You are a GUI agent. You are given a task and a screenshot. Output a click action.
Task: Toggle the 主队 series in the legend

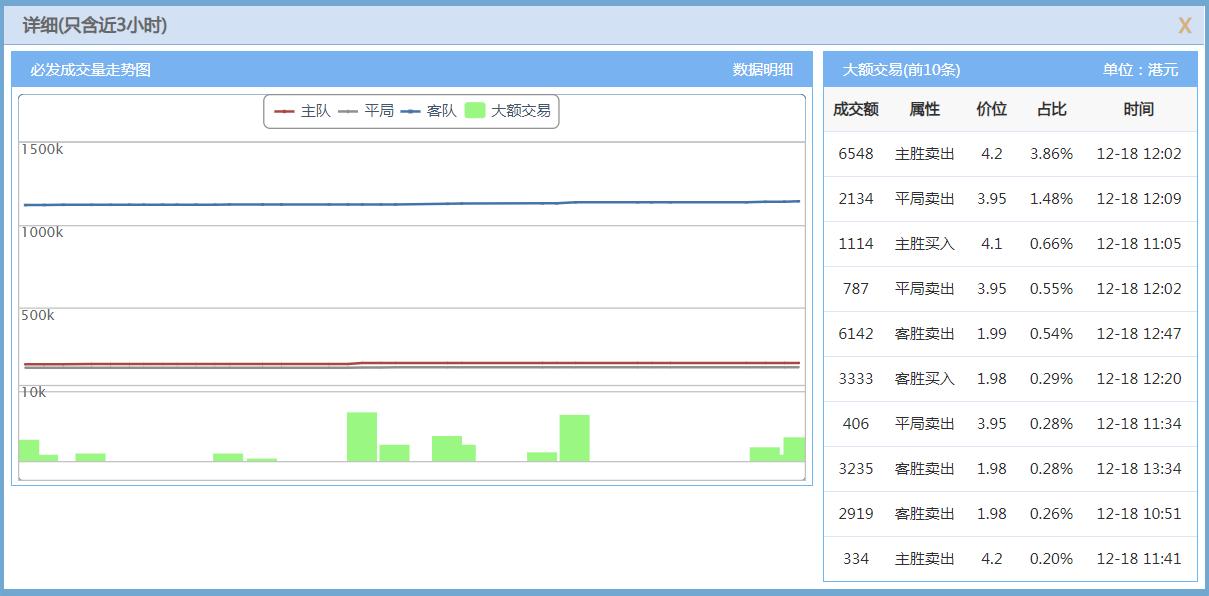(303, 111)
